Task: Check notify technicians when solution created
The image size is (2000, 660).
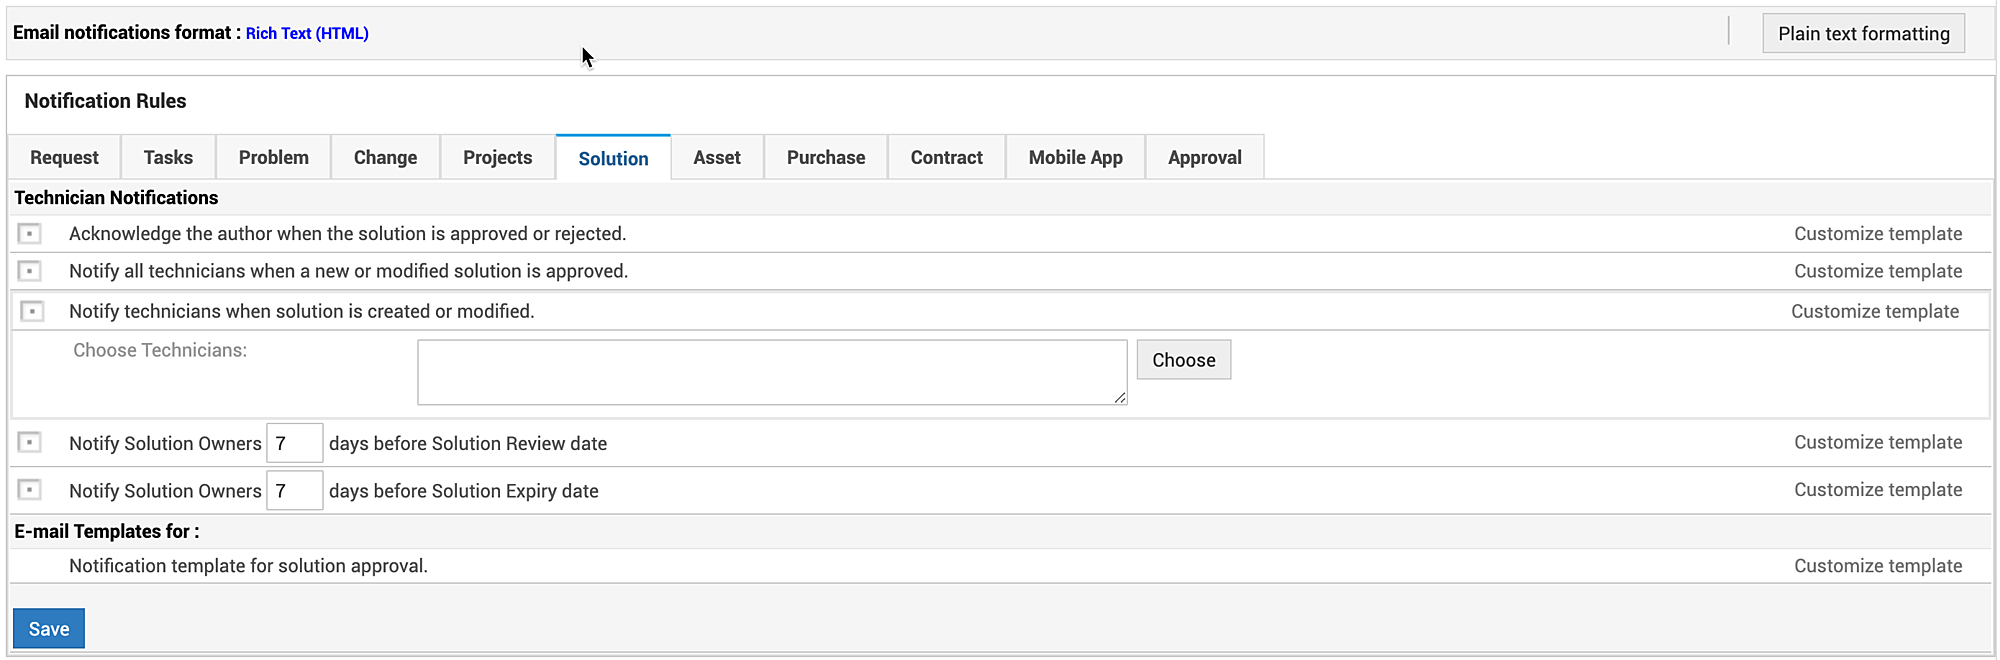Action: coord(32,311)
